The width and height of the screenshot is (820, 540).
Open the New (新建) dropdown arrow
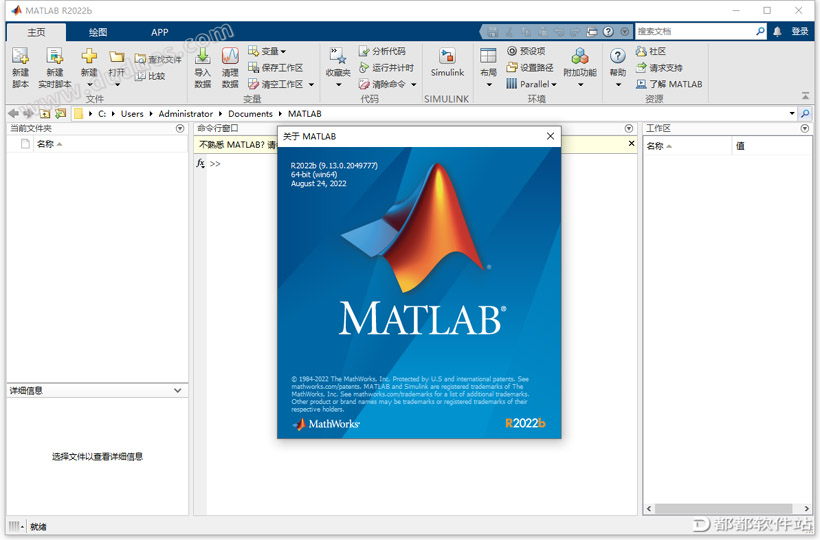click(89, 85)
